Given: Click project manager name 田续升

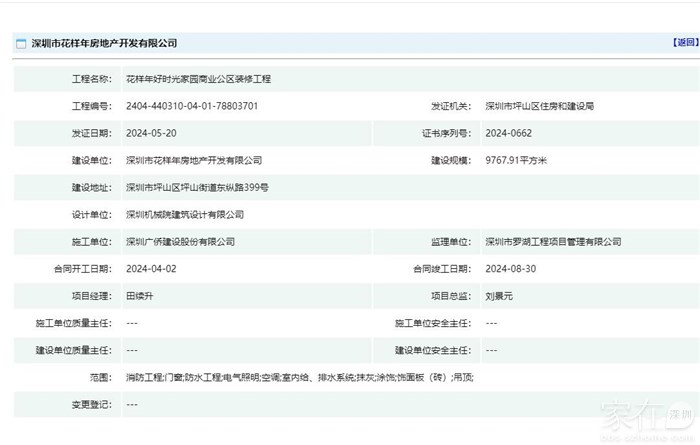Looking at the screenshot, I should [x=140, y=295].
